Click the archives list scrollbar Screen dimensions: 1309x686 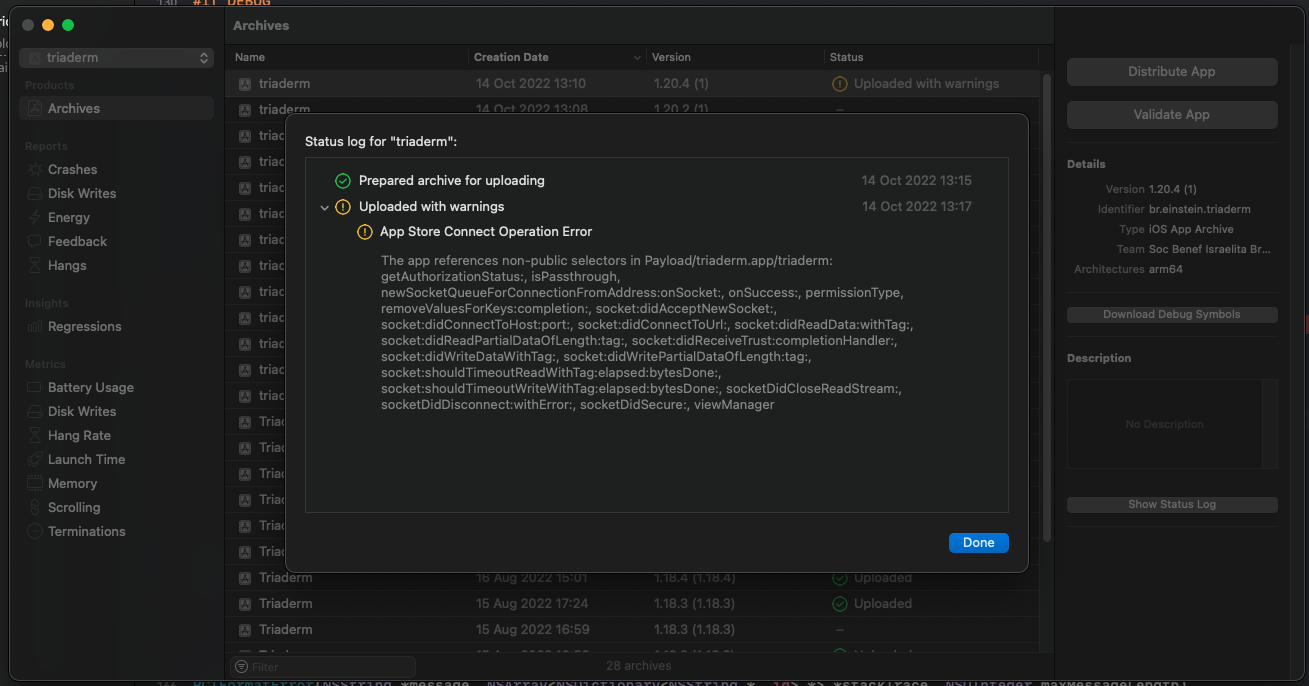click(1047, 300)
